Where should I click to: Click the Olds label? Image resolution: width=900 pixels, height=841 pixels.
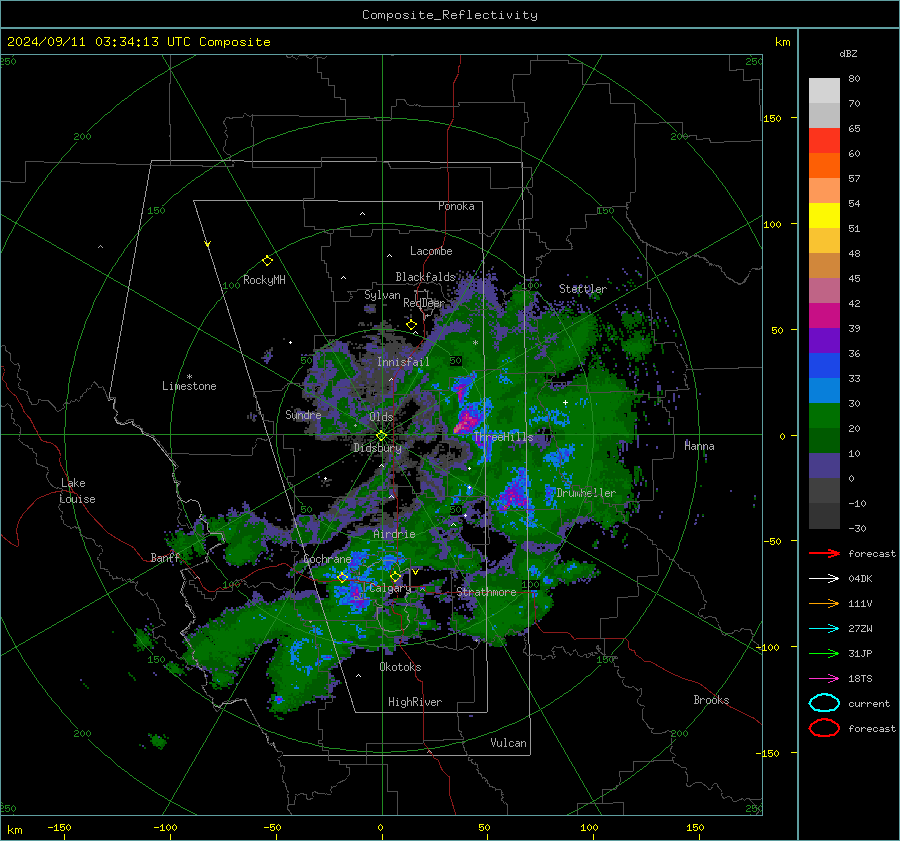[x=381, y=417]
